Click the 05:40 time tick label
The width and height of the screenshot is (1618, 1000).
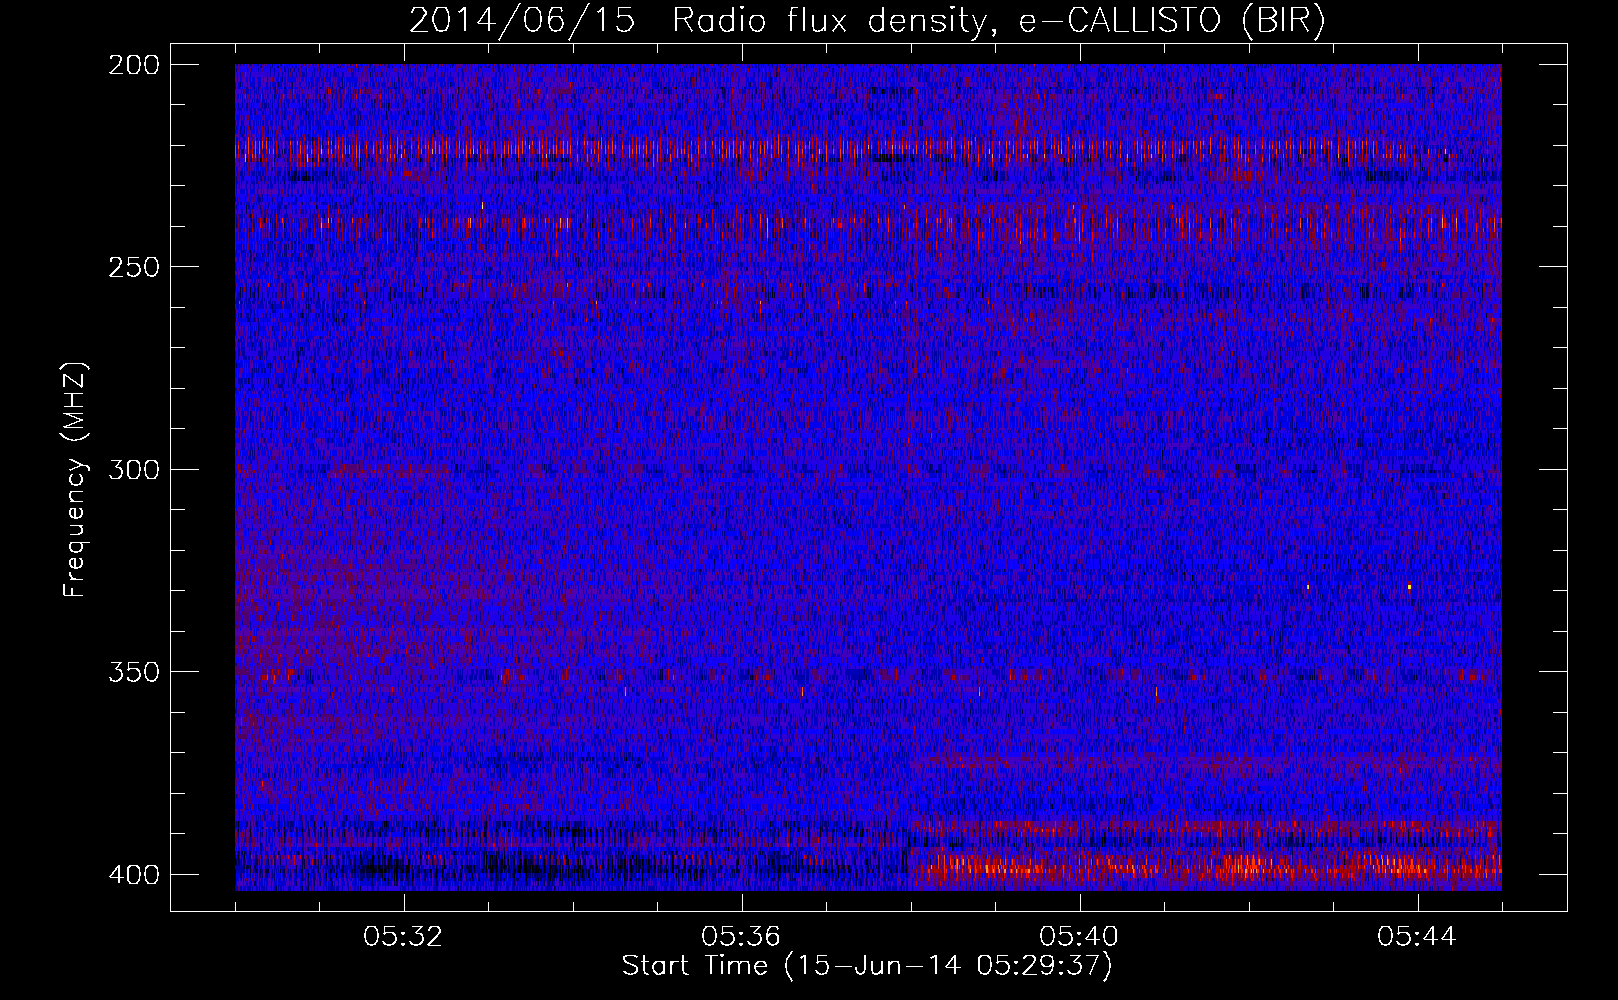[1079, 937]
